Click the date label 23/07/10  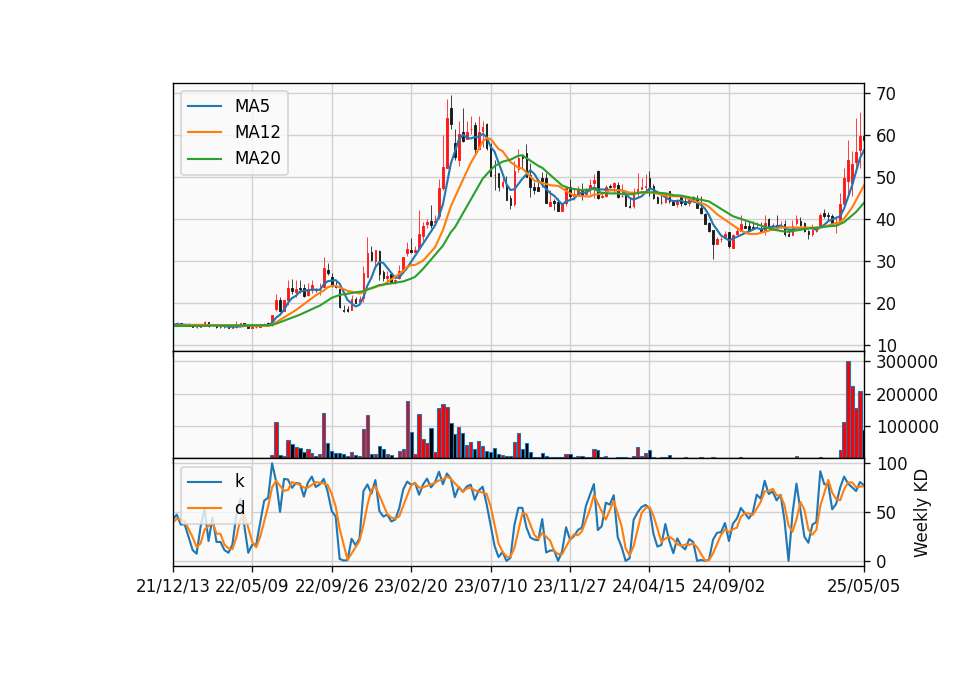(x=490, y=587)
